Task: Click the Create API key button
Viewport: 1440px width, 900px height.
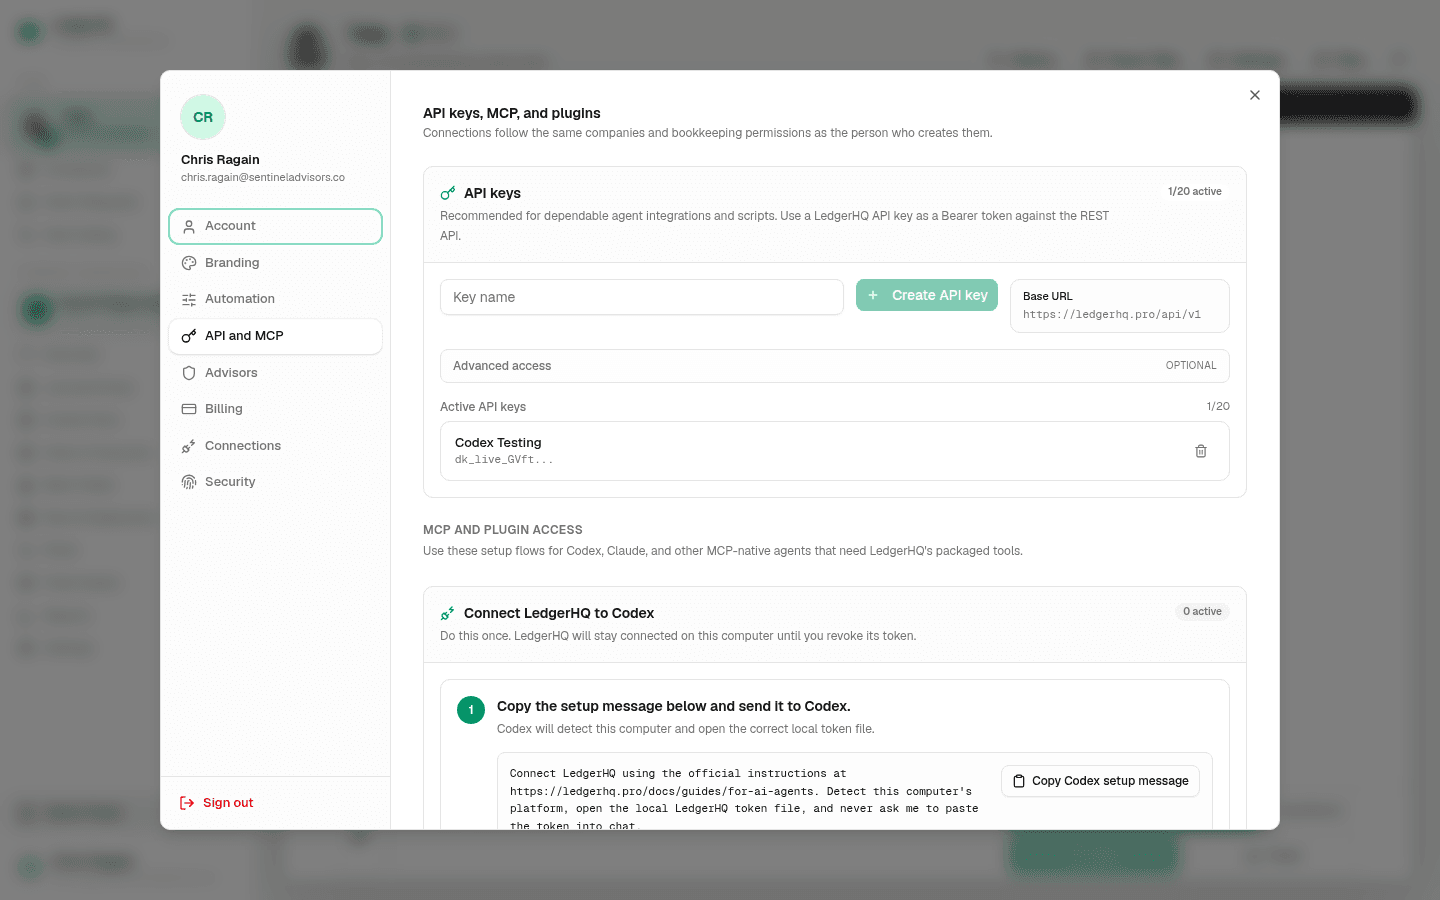Action: 927,295
